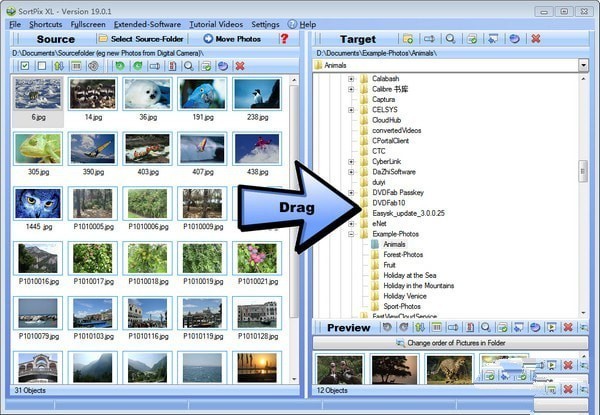Click the red delete icon in Target toolbar

(x=535, y=38)
